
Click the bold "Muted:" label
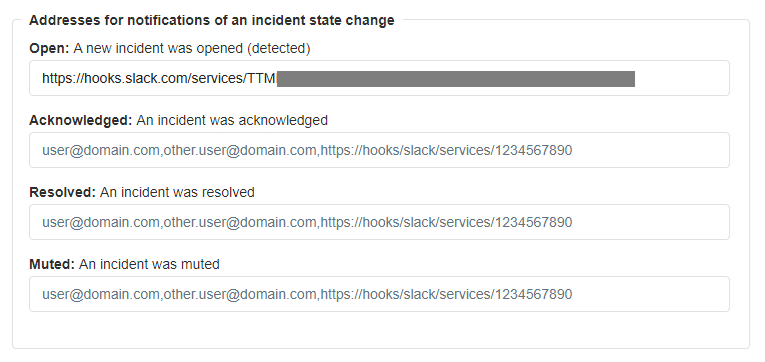tap(52, 264)
